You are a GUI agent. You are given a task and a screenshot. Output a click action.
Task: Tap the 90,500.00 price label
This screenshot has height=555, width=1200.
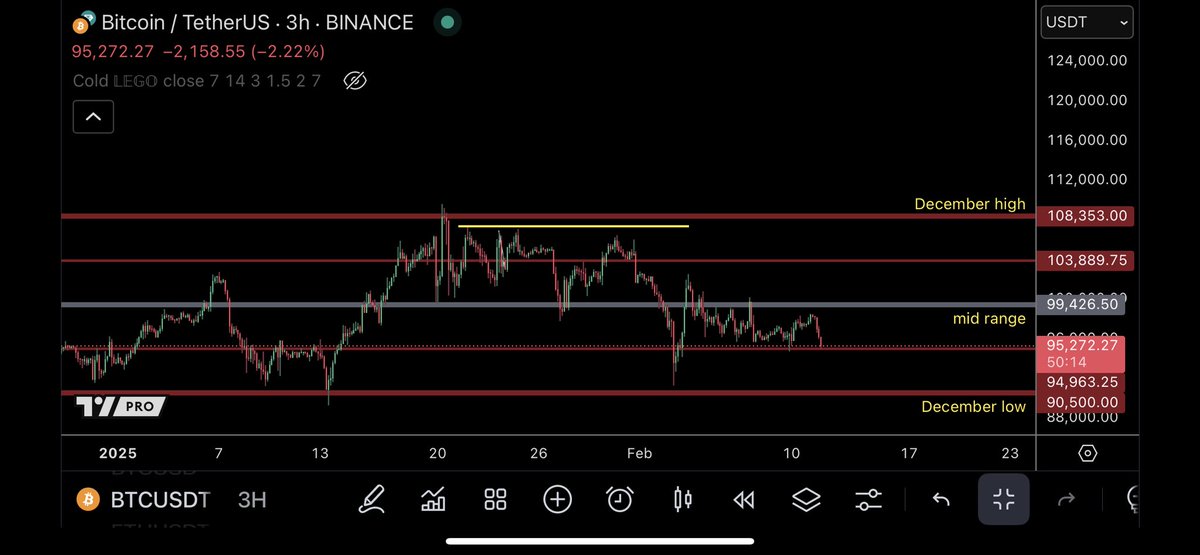(1081, 402)
